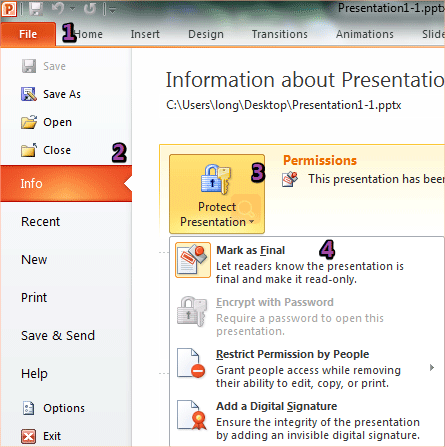Click the Add a Digital Signature ribbon icon
Viewport: 445px width, 447px height.
192,415
